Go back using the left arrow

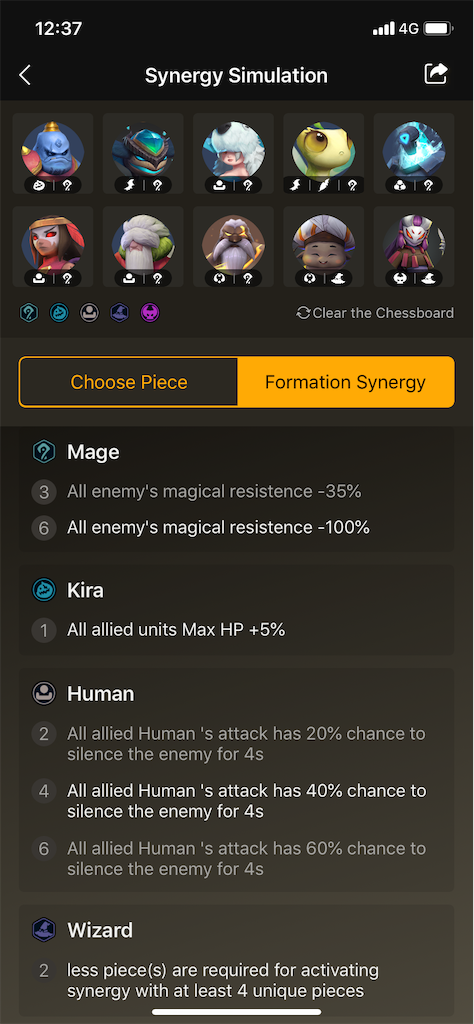(x=25, y=75)
